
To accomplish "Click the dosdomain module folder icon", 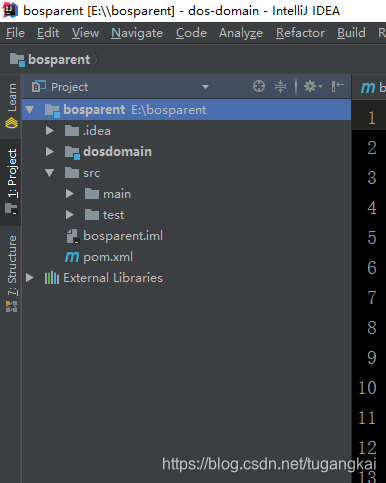I will tap(72, 152).
